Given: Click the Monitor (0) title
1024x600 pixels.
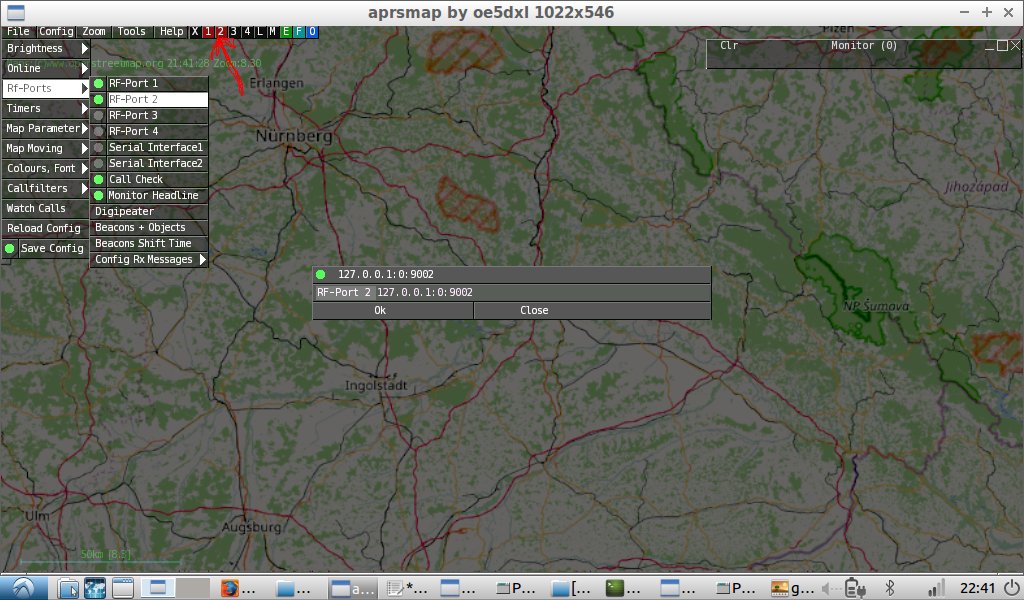Looking at the screenshot, I should coord(863,45).
